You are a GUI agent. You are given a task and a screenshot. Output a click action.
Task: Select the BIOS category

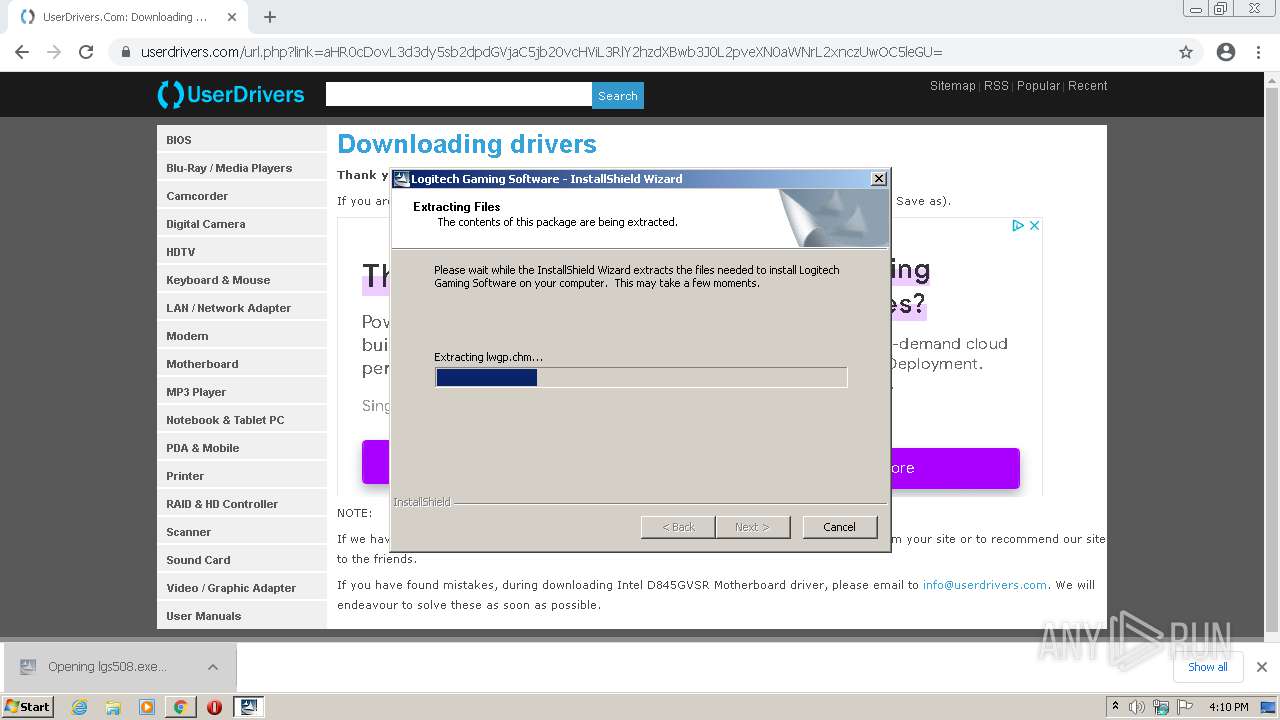pos(242,140)
